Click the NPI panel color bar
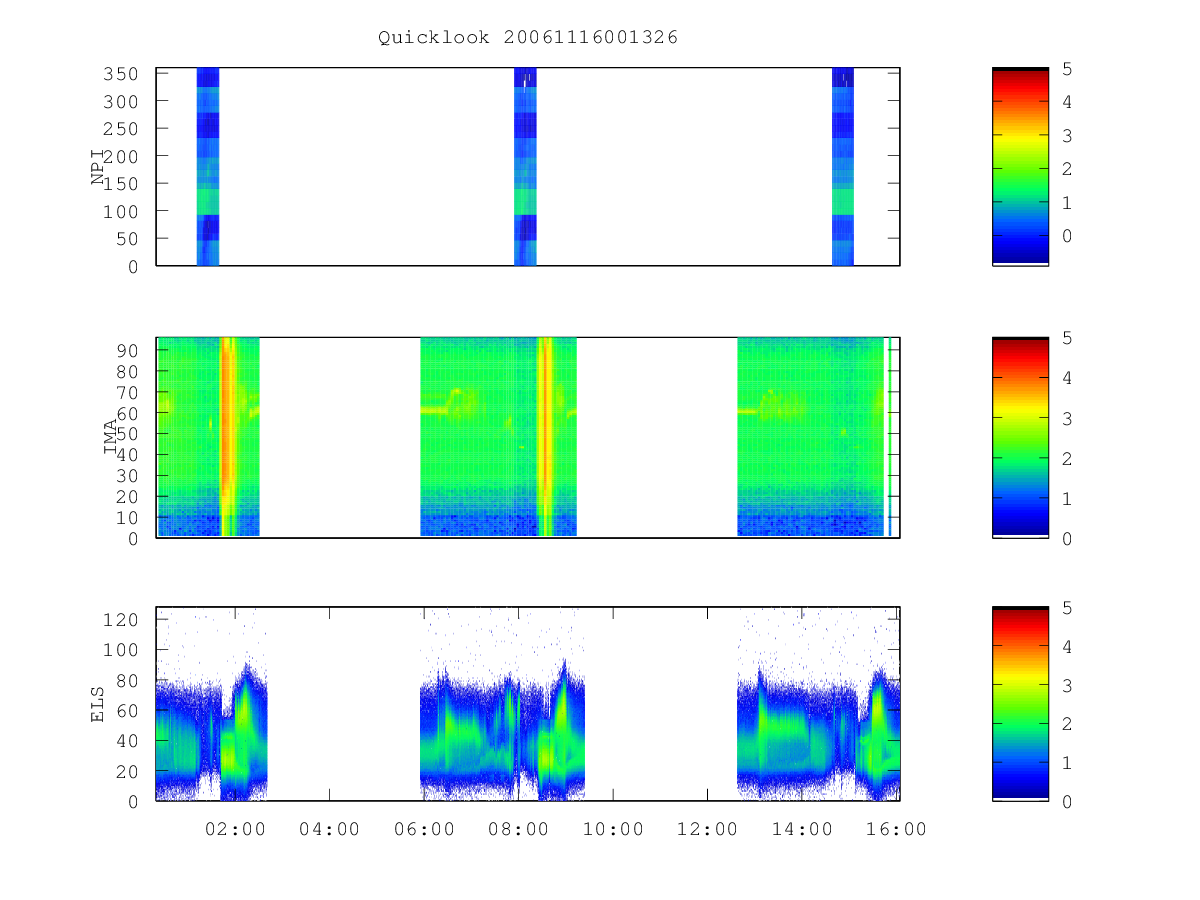 coord(1020,166)
